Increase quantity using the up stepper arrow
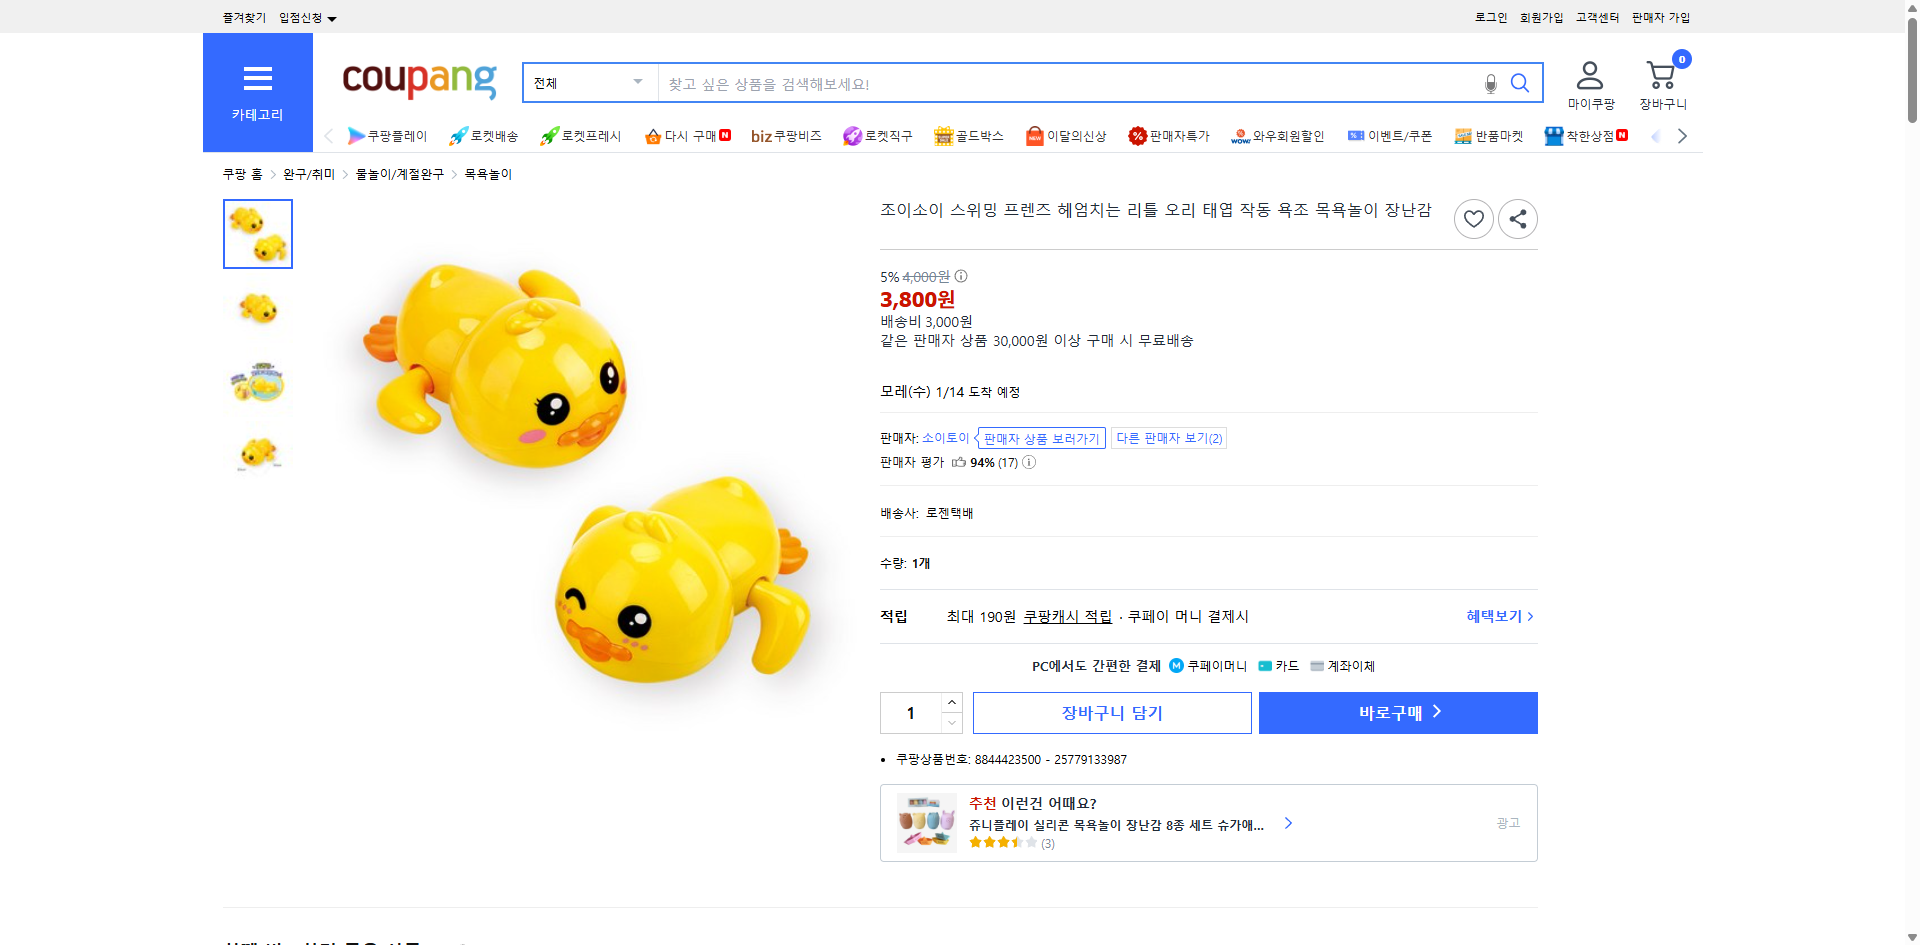1920x945 pixels. coord(951,702)
